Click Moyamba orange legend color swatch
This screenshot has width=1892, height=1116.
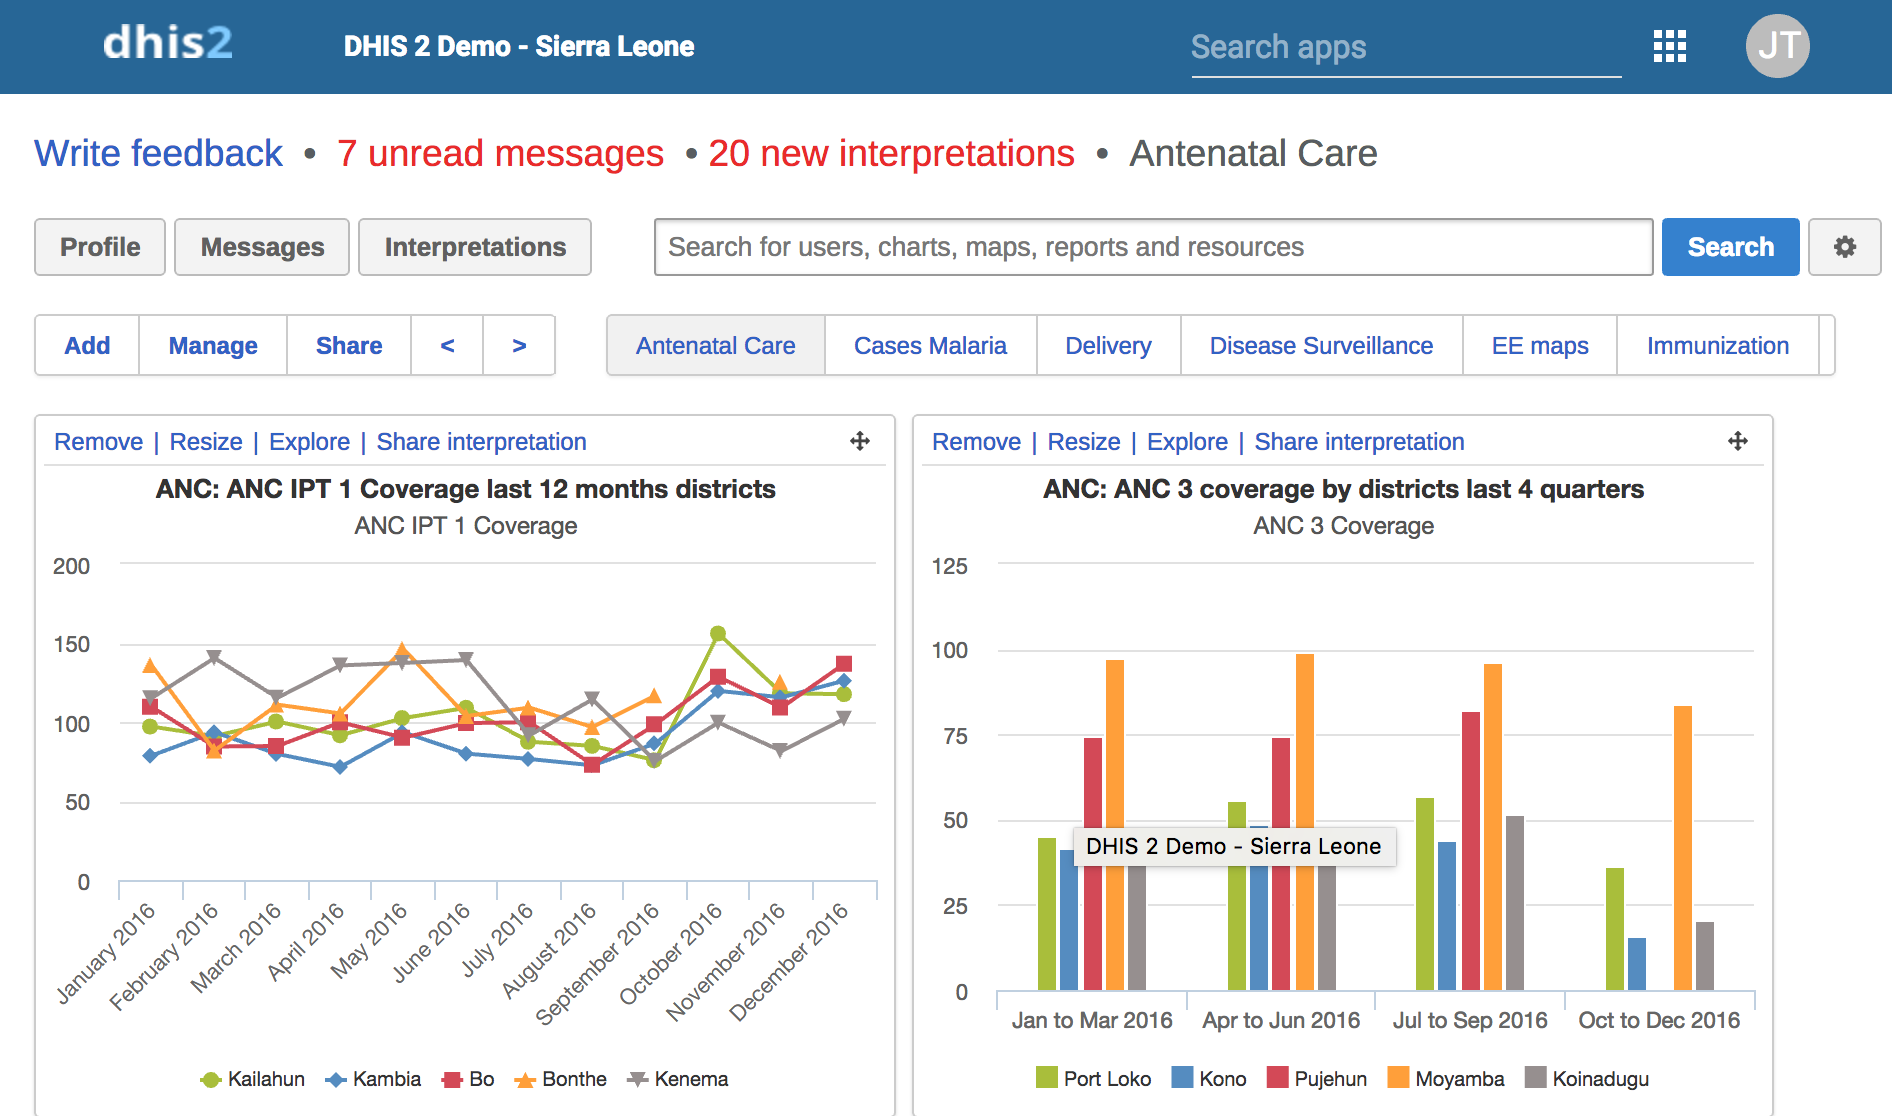pyautogui.click(x=1398, y=1077)
